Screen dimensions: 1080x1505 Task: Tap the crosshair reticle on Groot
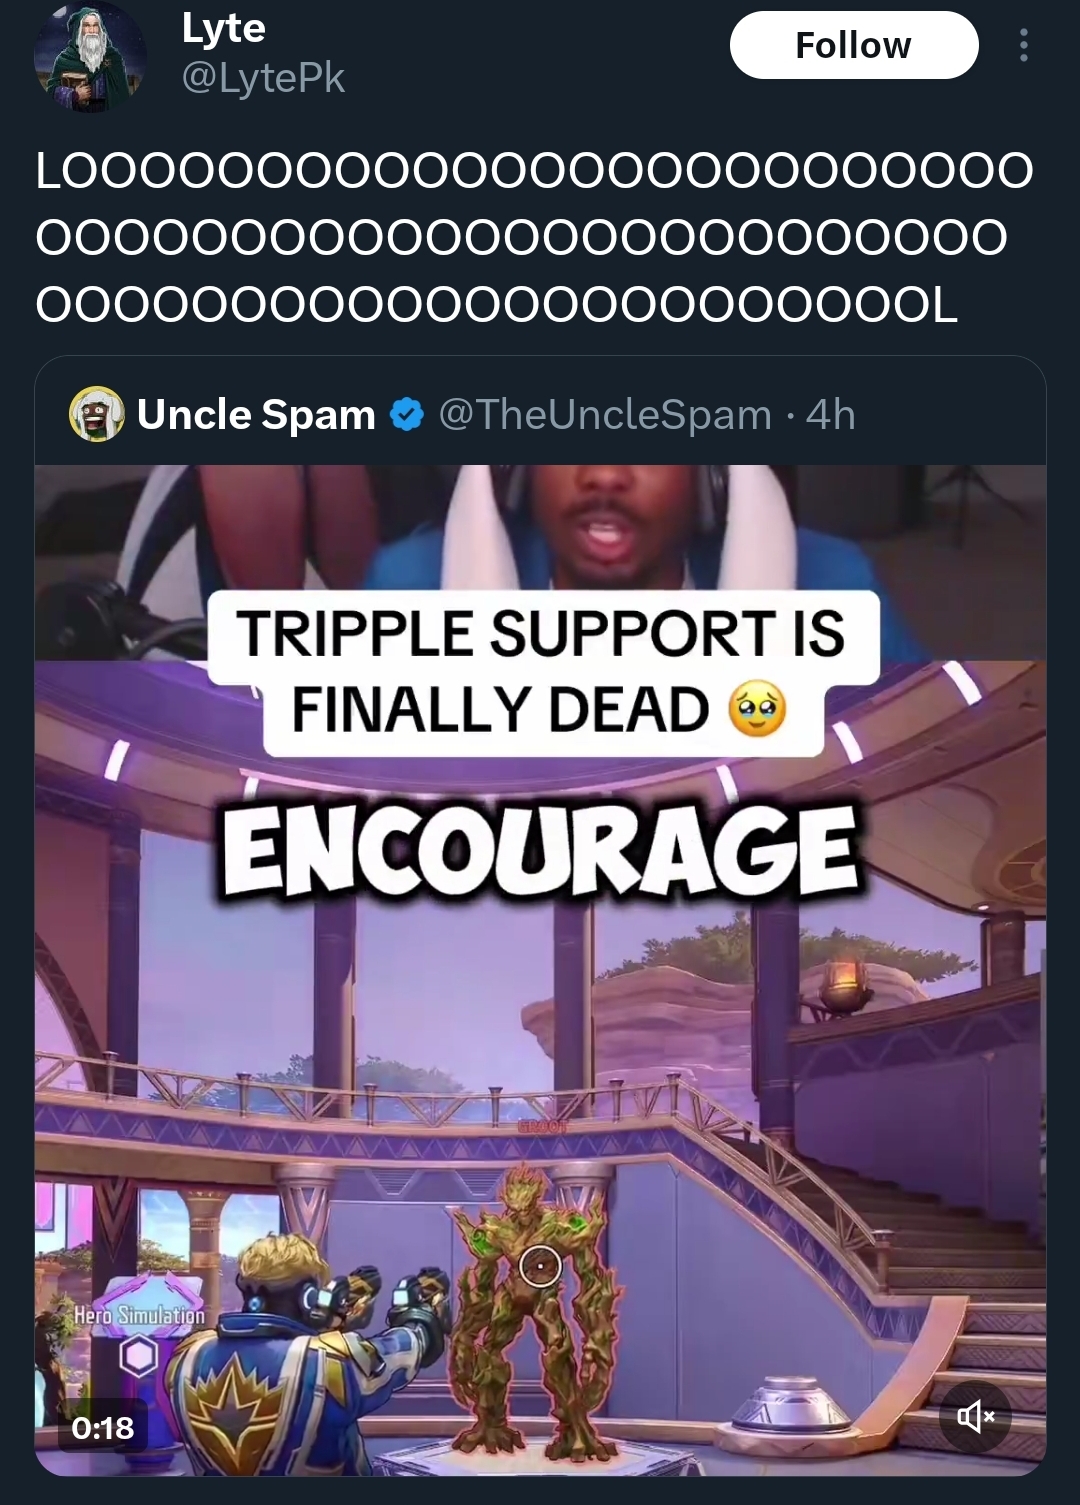point(540,1266)
